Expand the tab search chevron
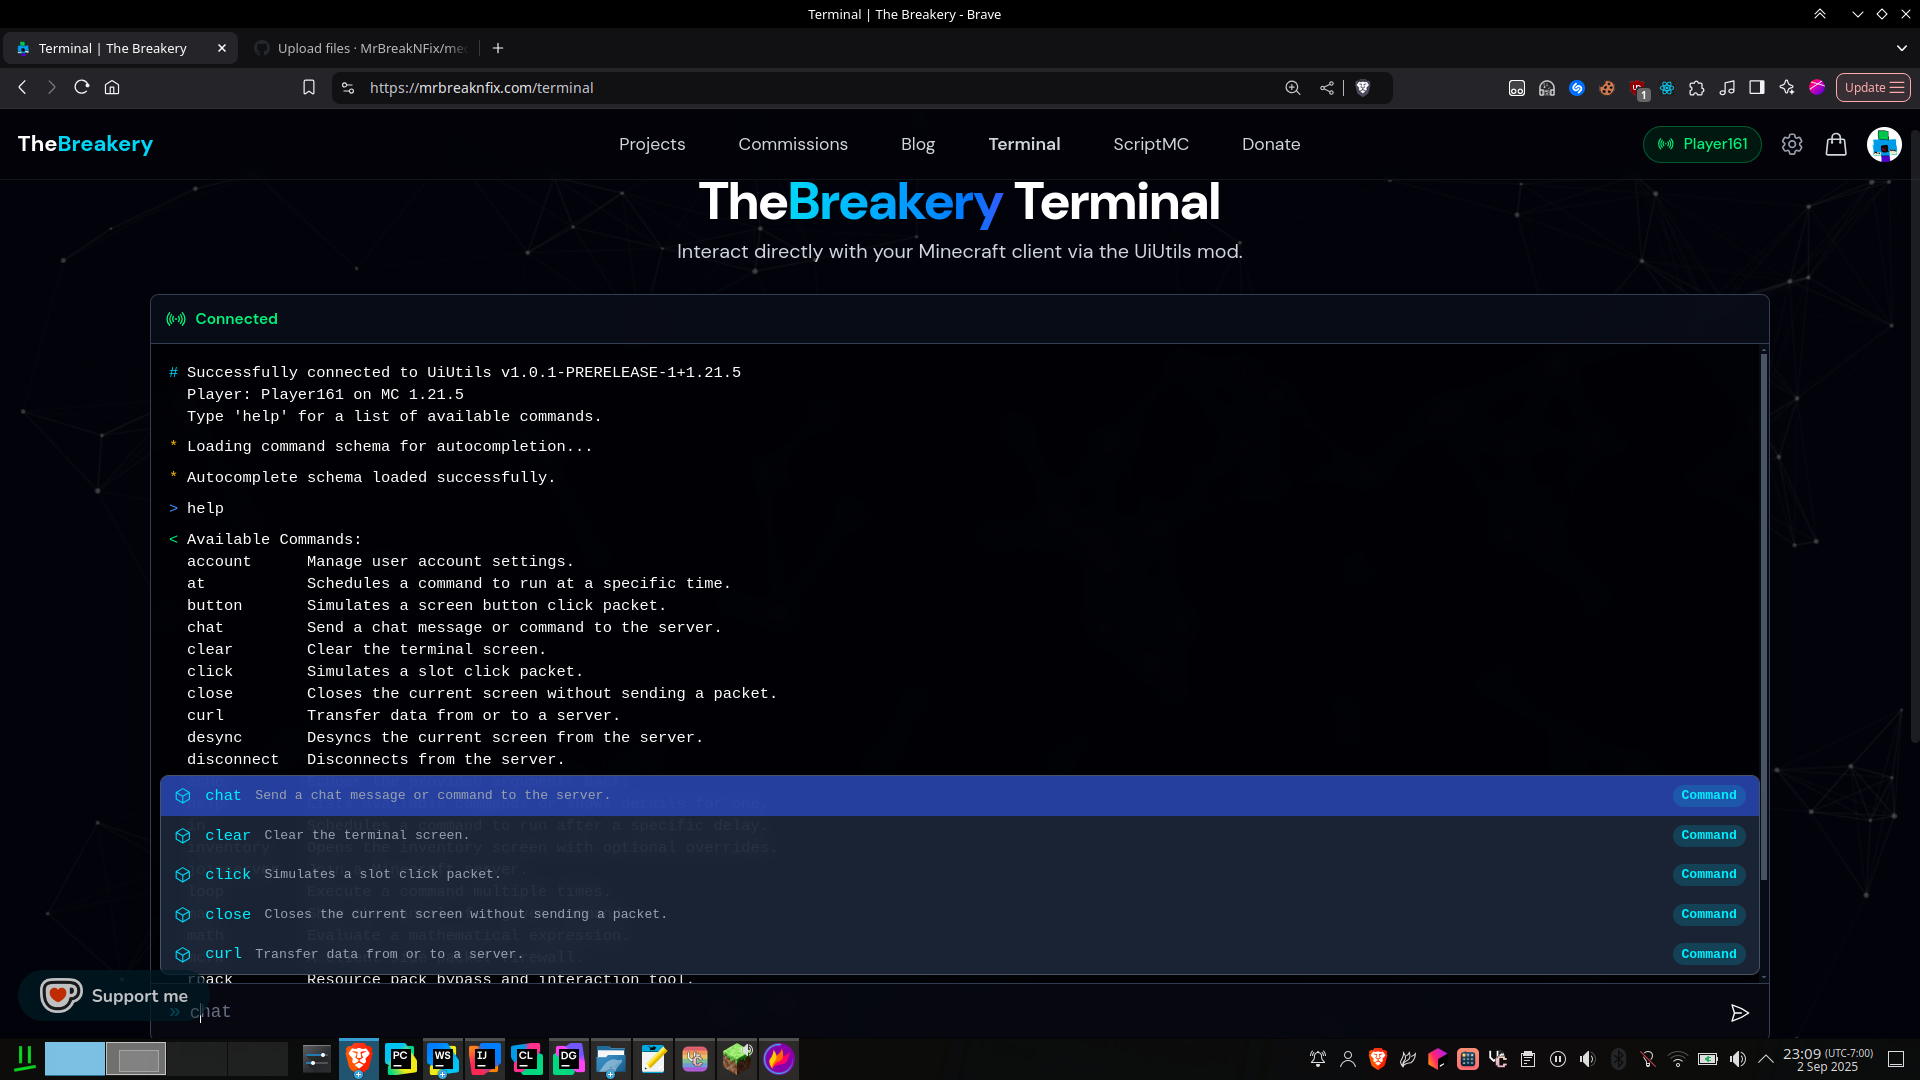The height and width of the screenshot is (1080, 1920). 1901,48
